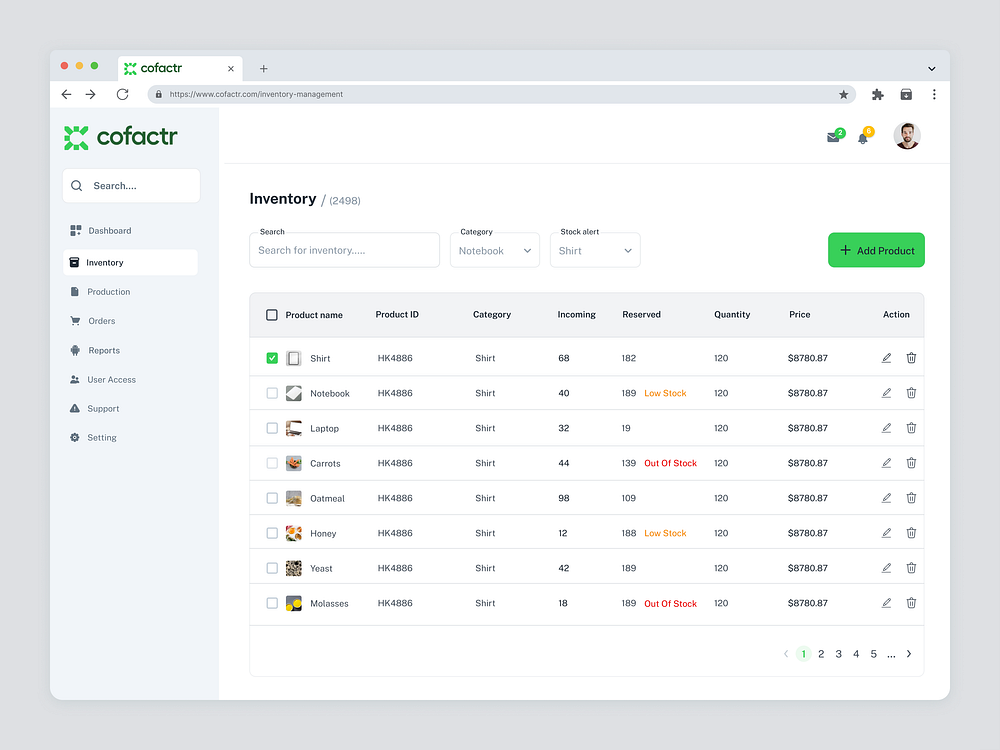The width and height of the screenshot is (1000, 750).
Task: Toggle the checkbox for Notebook row
Action: [271, 392]
